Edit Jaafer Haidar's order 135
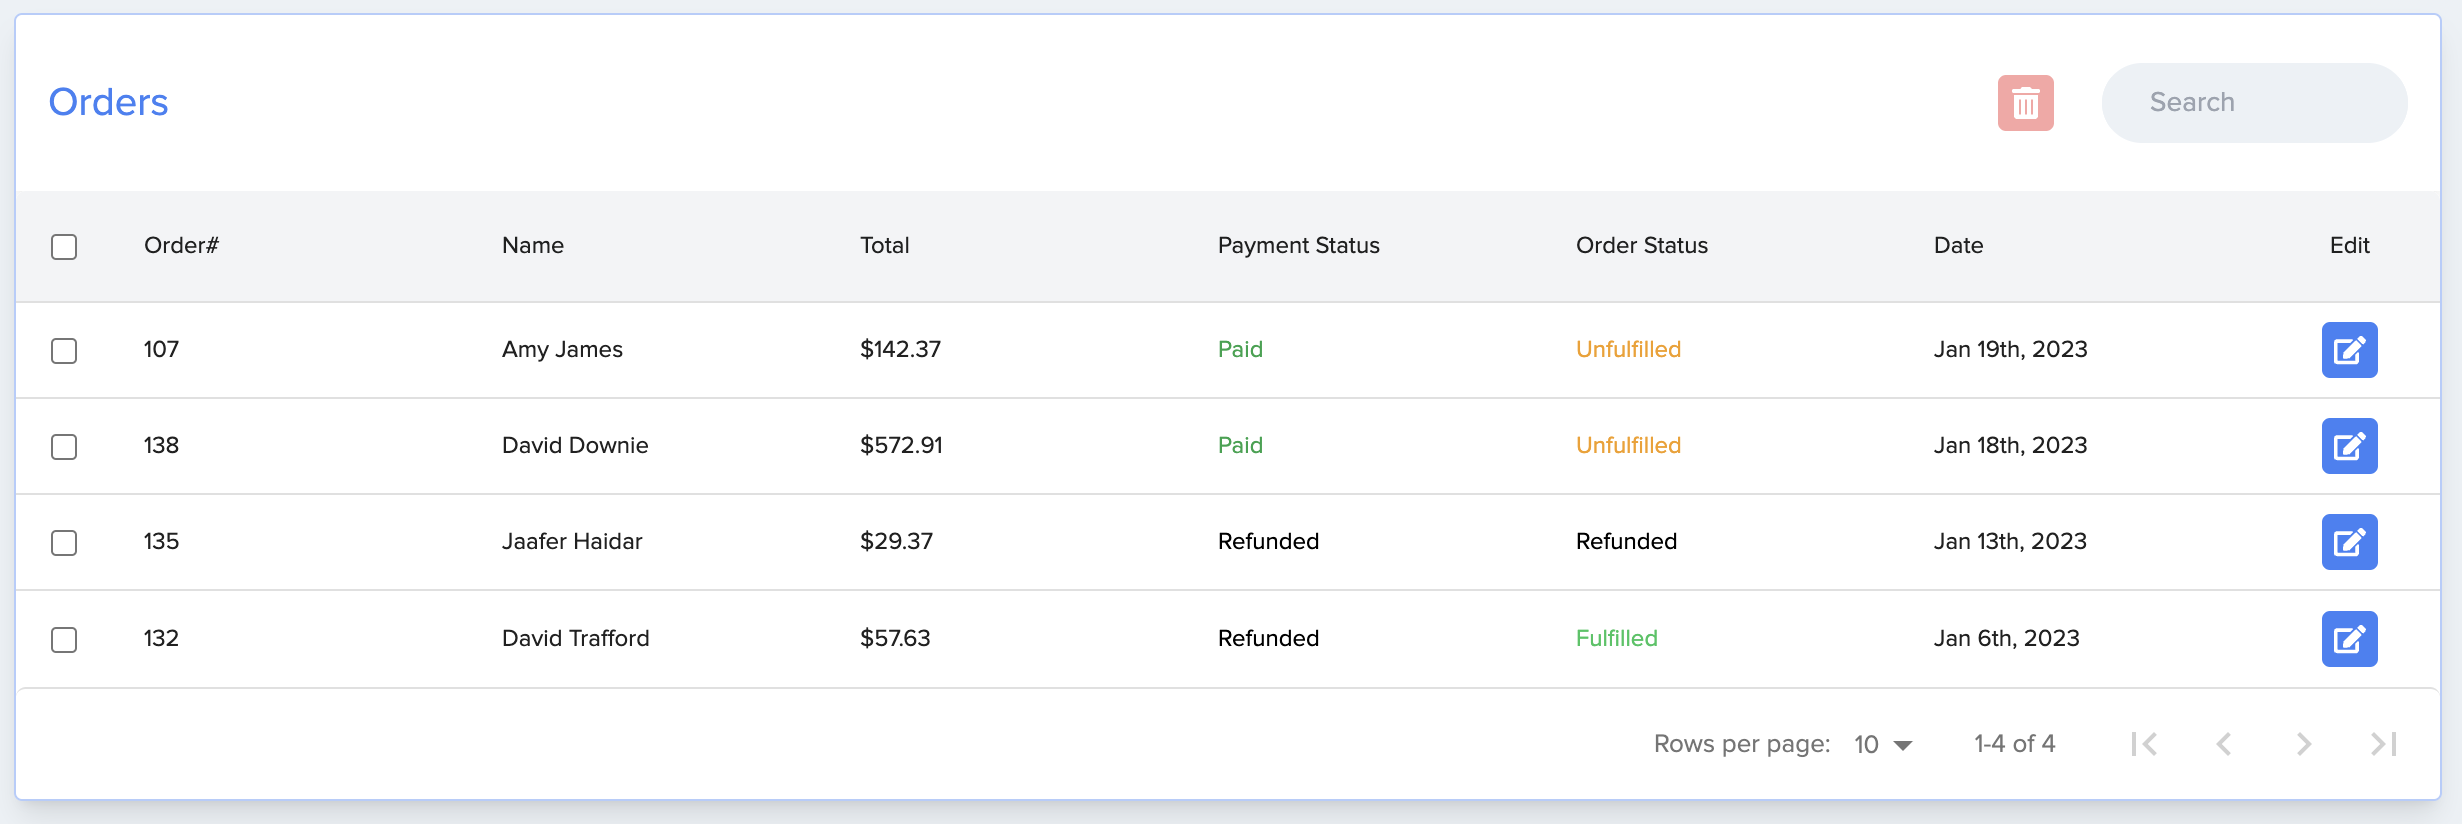This screenshot has height=824, width=2462. [x=2348, y=542]
